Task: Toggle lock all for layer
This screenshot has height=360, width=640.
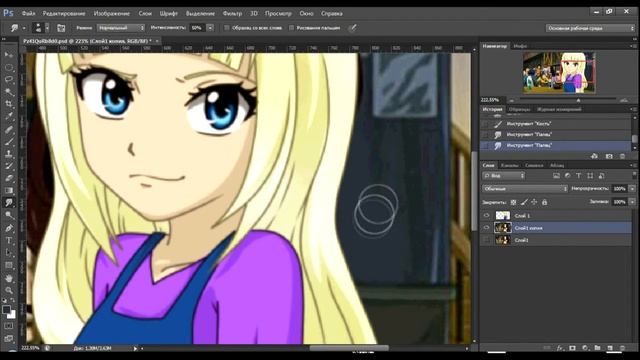Action: point(544,202)
